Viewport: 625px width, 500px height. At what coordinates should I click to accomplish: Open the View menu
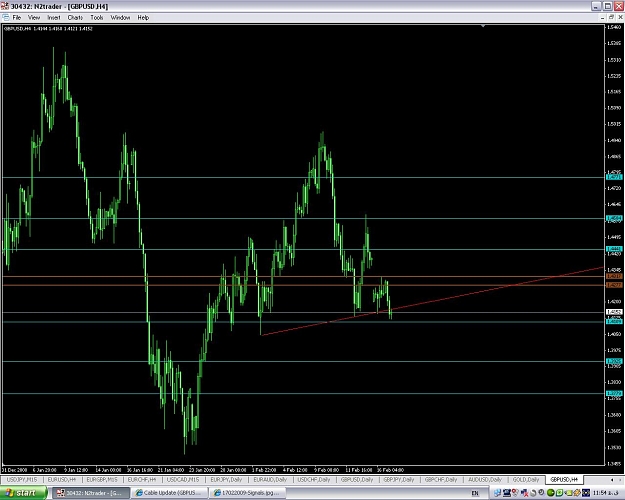tap(34, 18)
